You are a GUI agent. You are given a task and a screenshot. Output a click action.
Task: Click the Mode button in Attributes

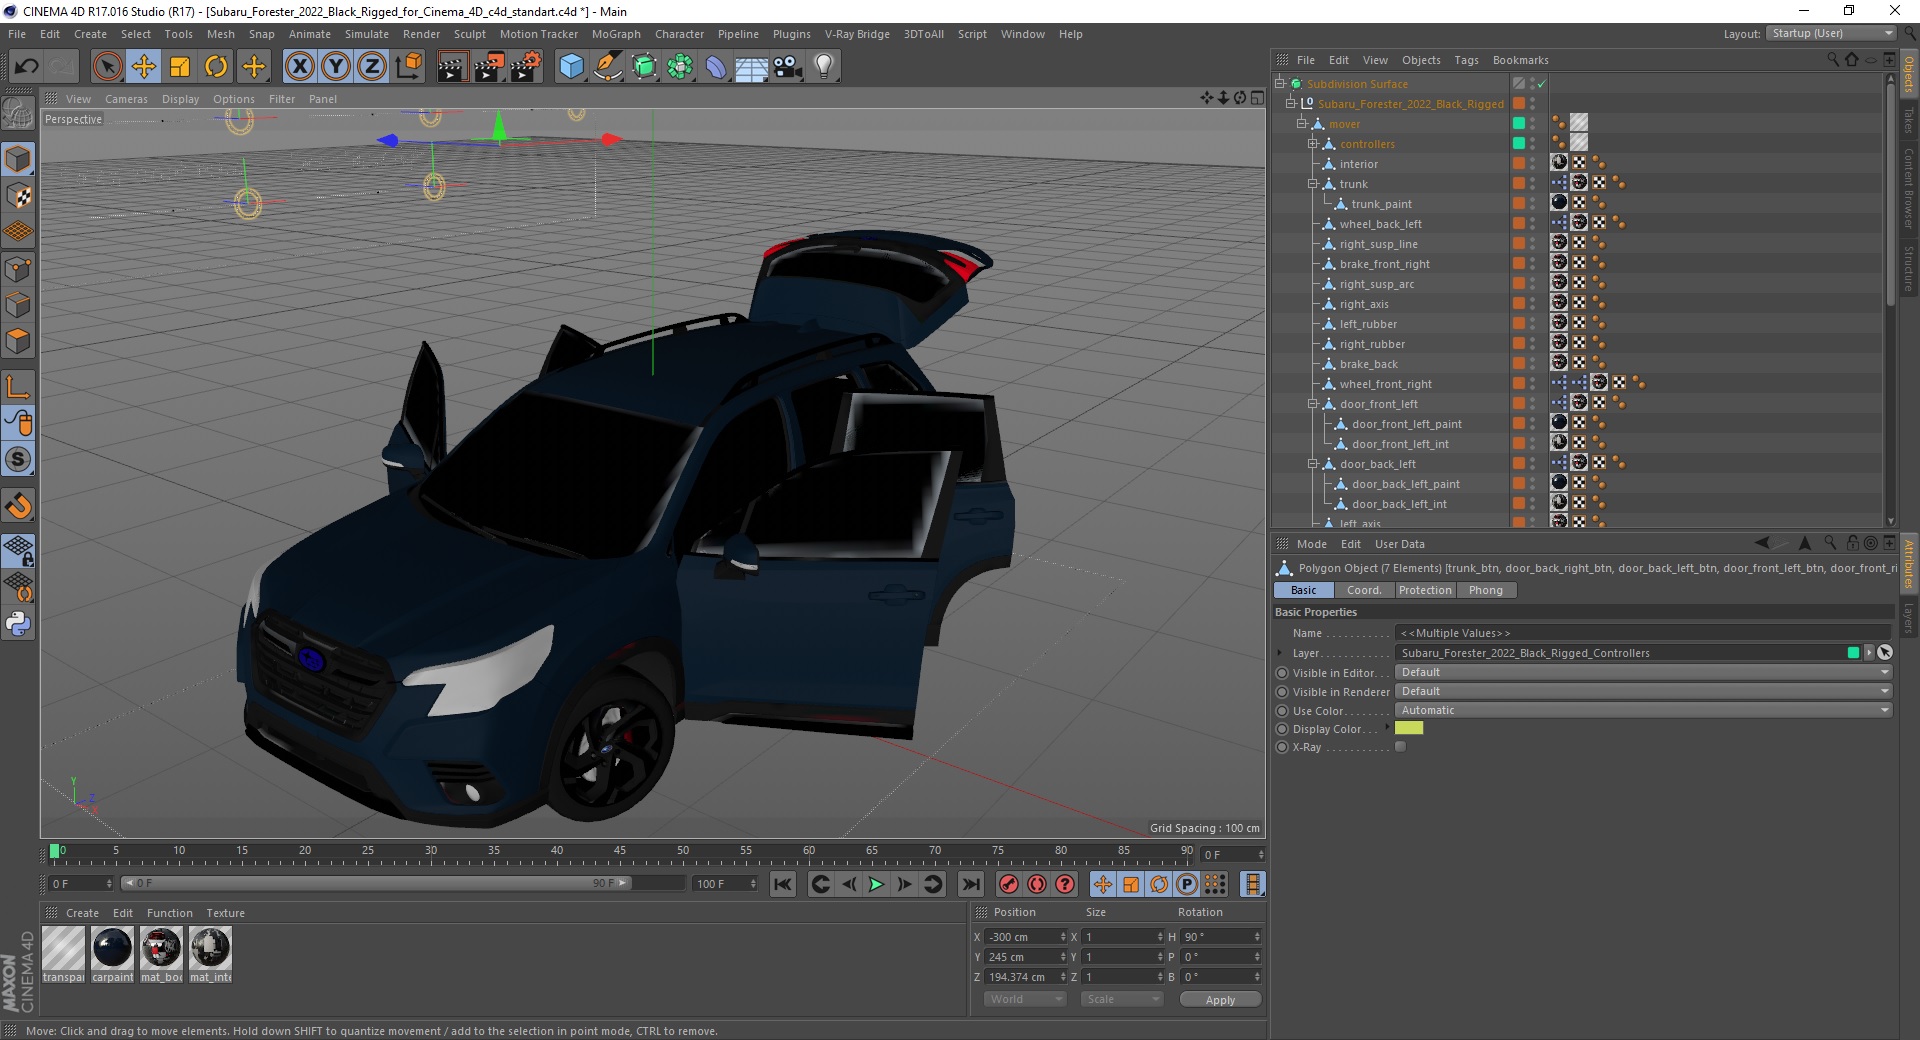point(1311,544)
